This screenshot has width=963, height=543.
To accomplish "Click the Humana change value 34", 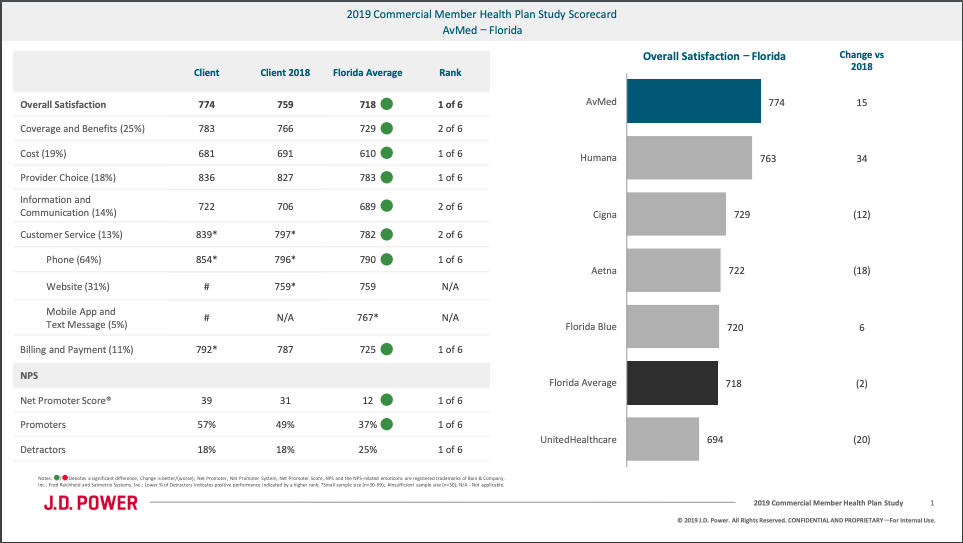I will 862,158.
